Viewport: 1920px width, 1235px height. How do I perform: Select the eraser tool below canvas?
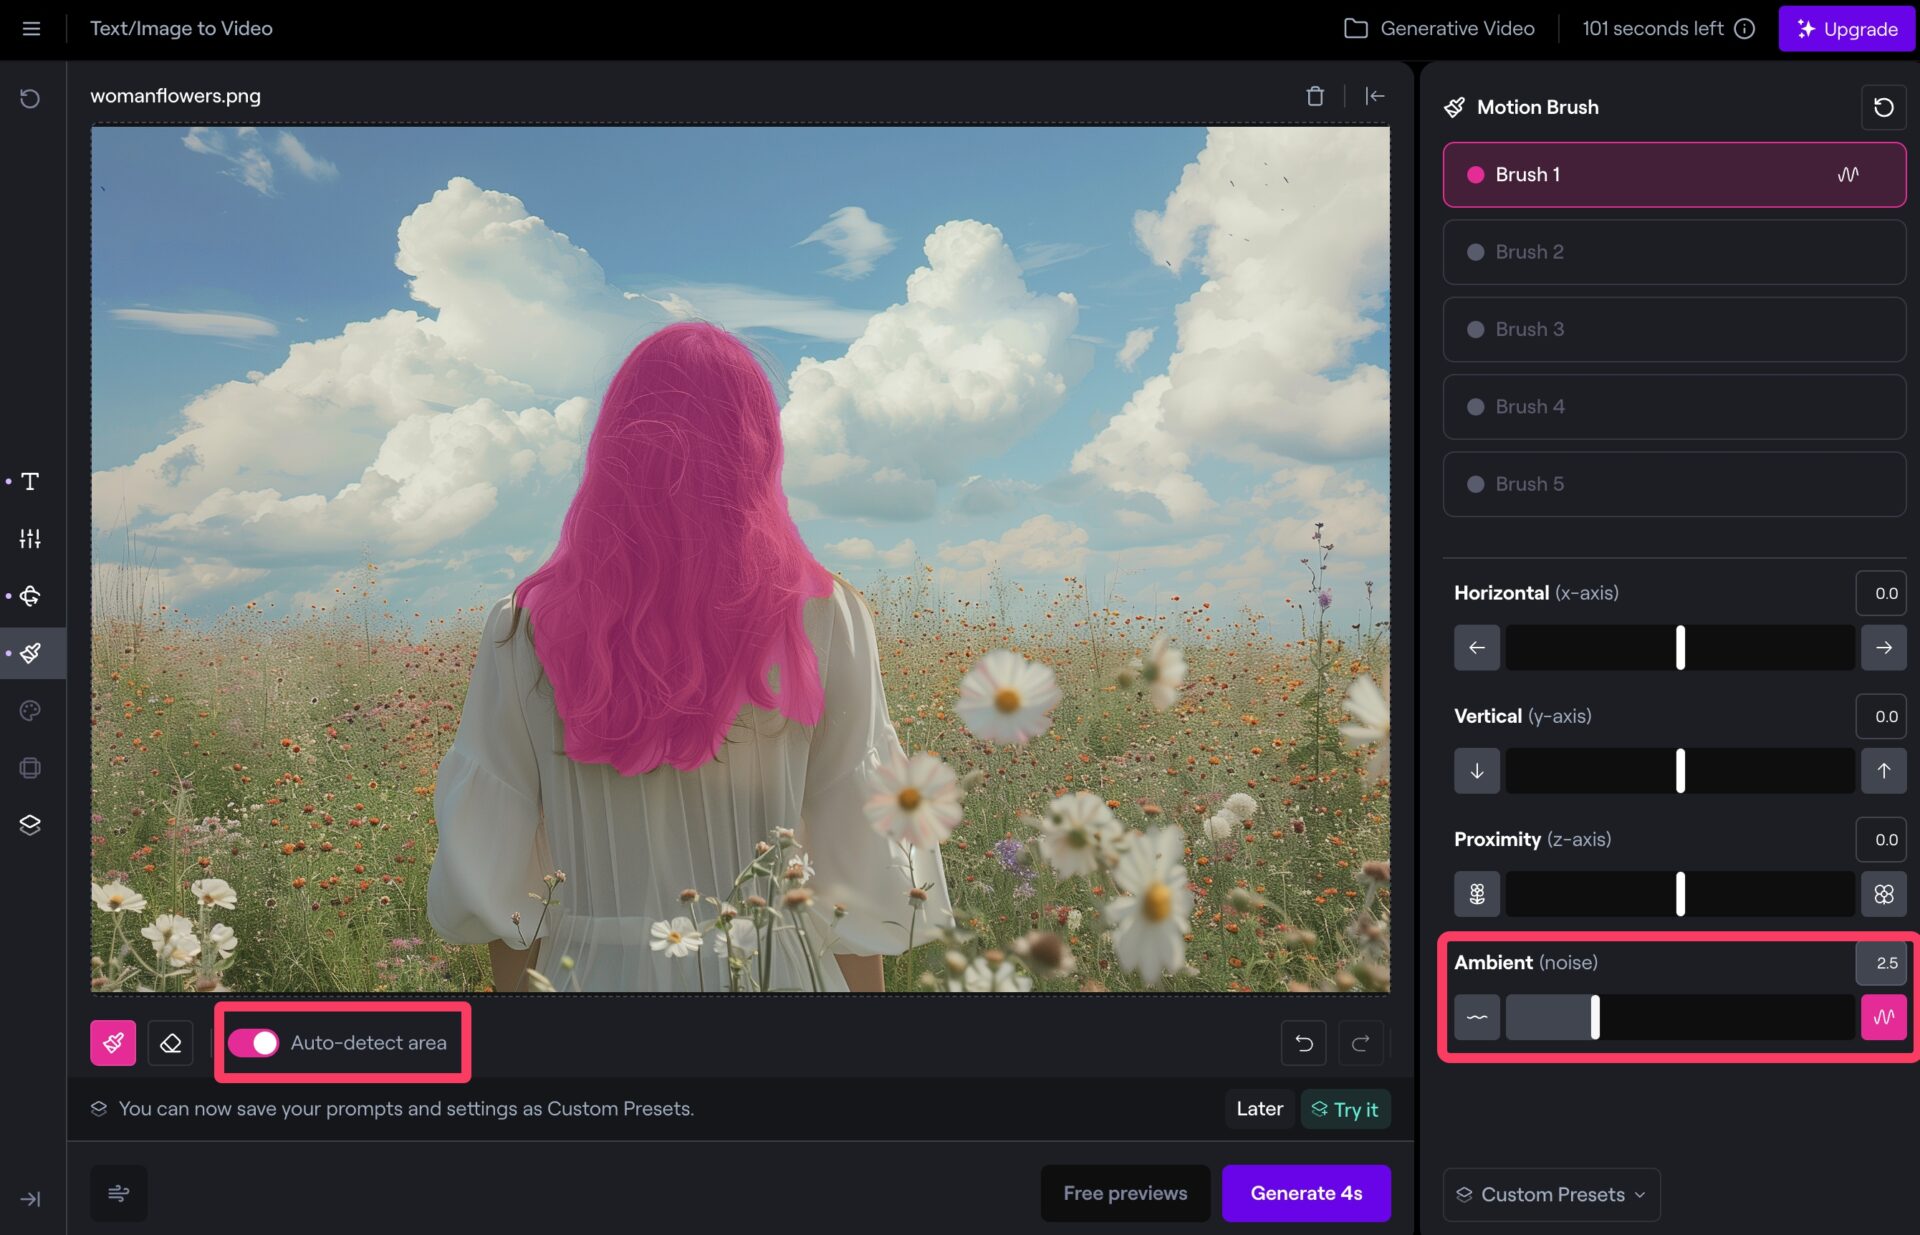(x=170, y=1043)
